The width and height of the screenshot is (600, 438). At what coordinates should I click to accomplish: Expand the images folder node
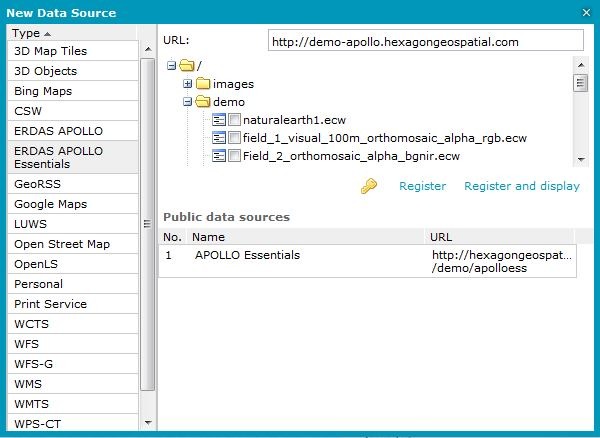188,83
